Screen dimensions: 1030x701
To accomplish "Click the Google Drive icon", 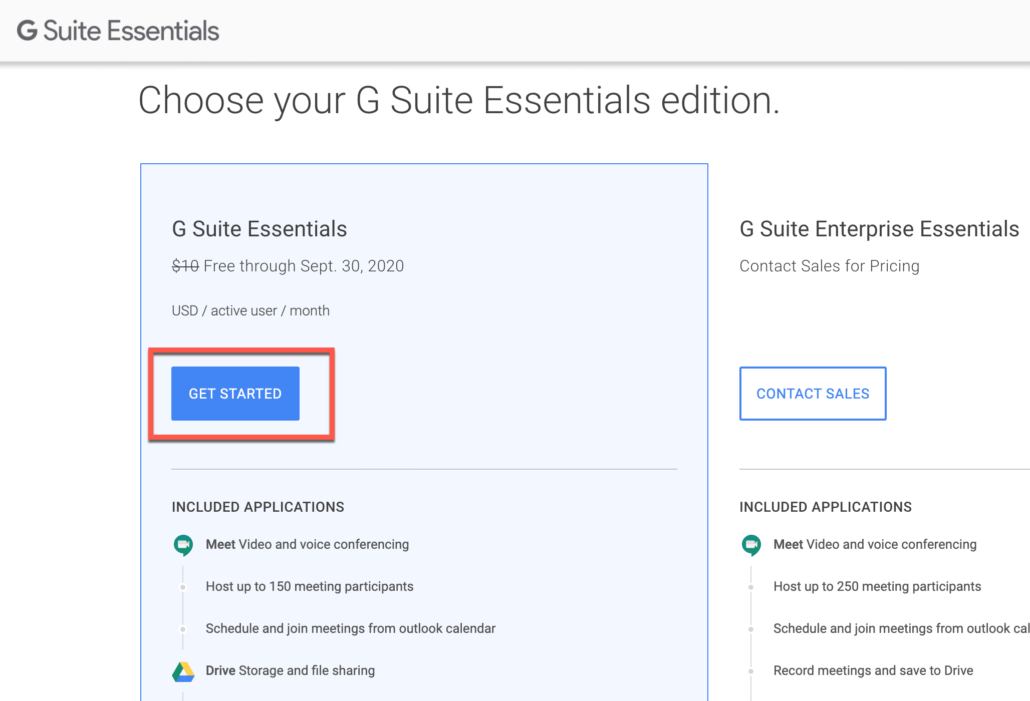I will [183, 671].
